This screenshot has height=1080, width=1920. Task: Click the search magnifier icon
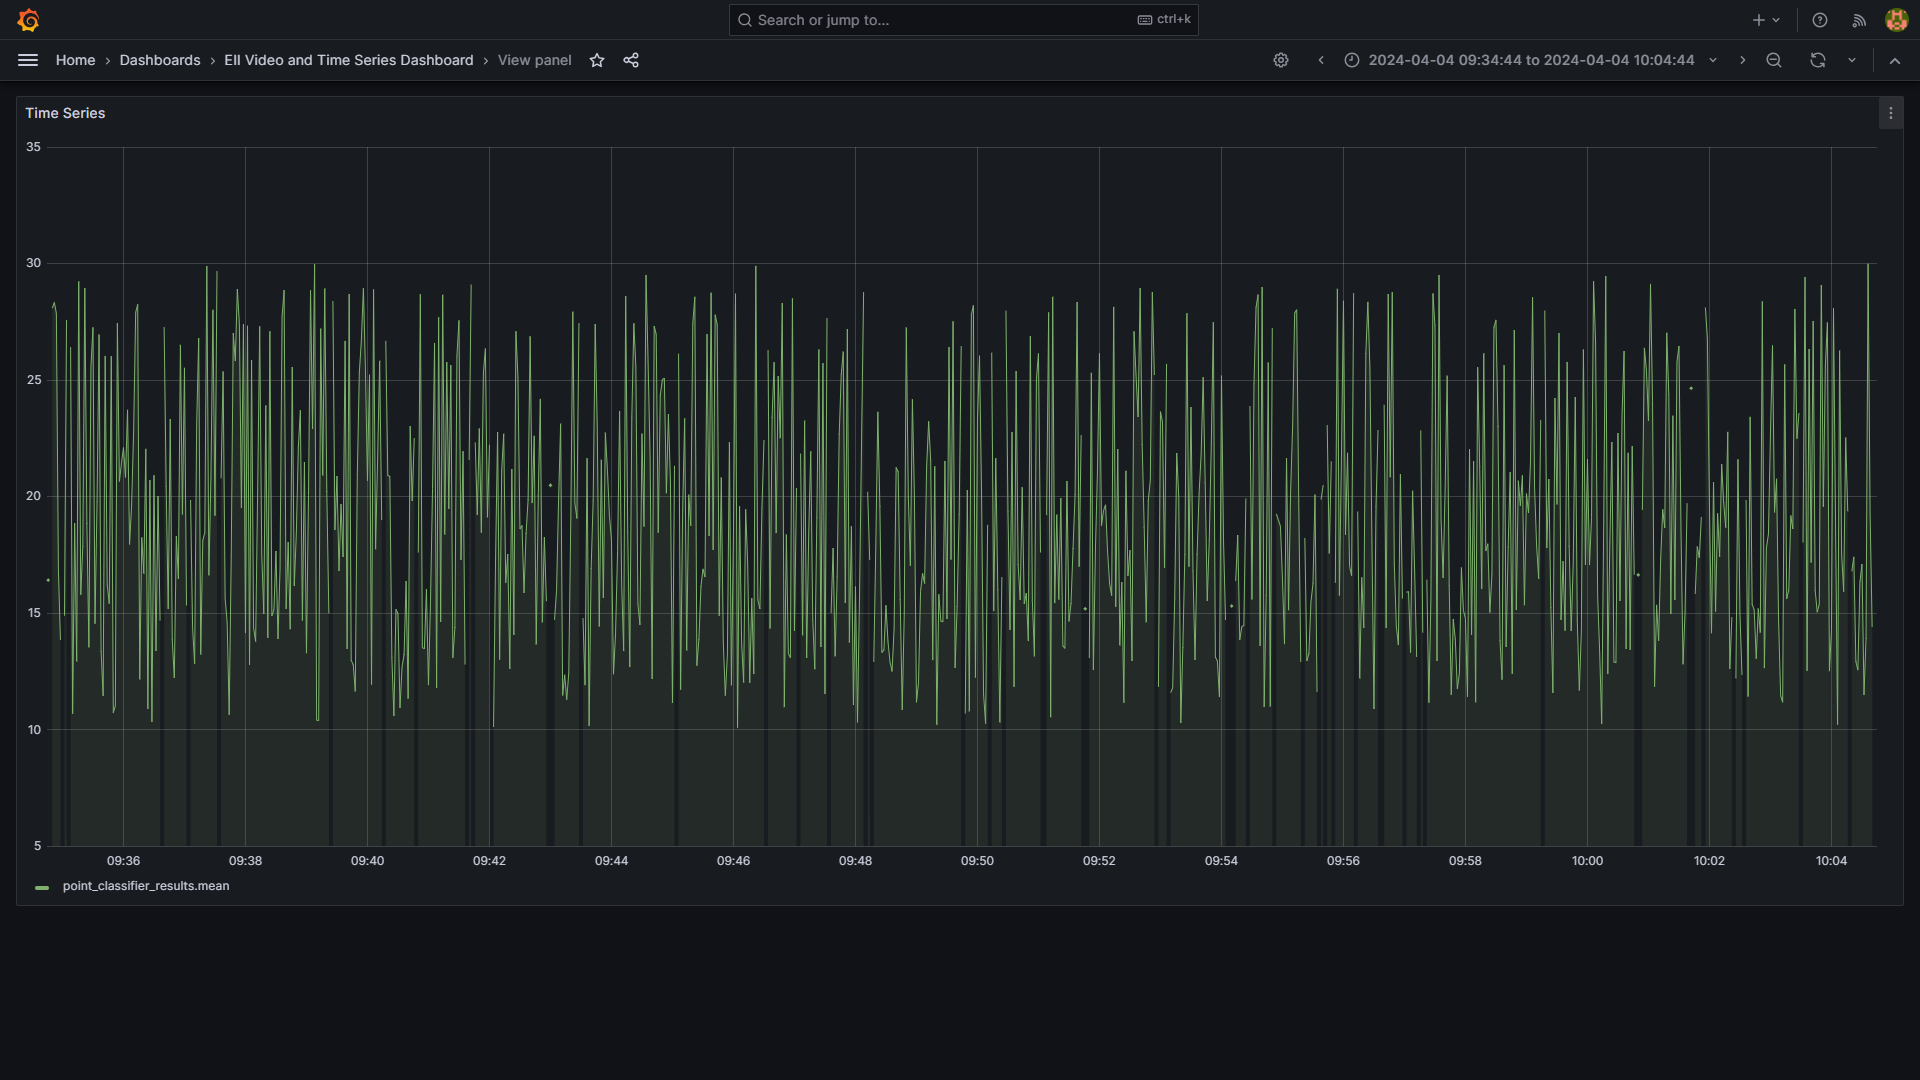tap(745, 20)
